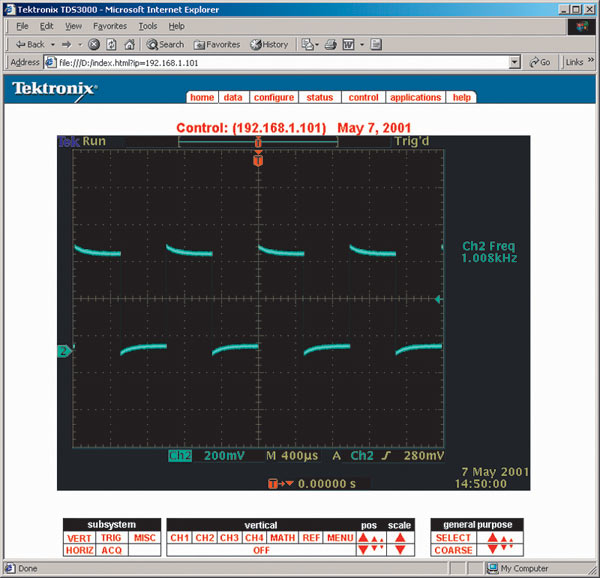Click the REF vertical button
Viewport: 600px width, 578px height.
click(311, 538)
